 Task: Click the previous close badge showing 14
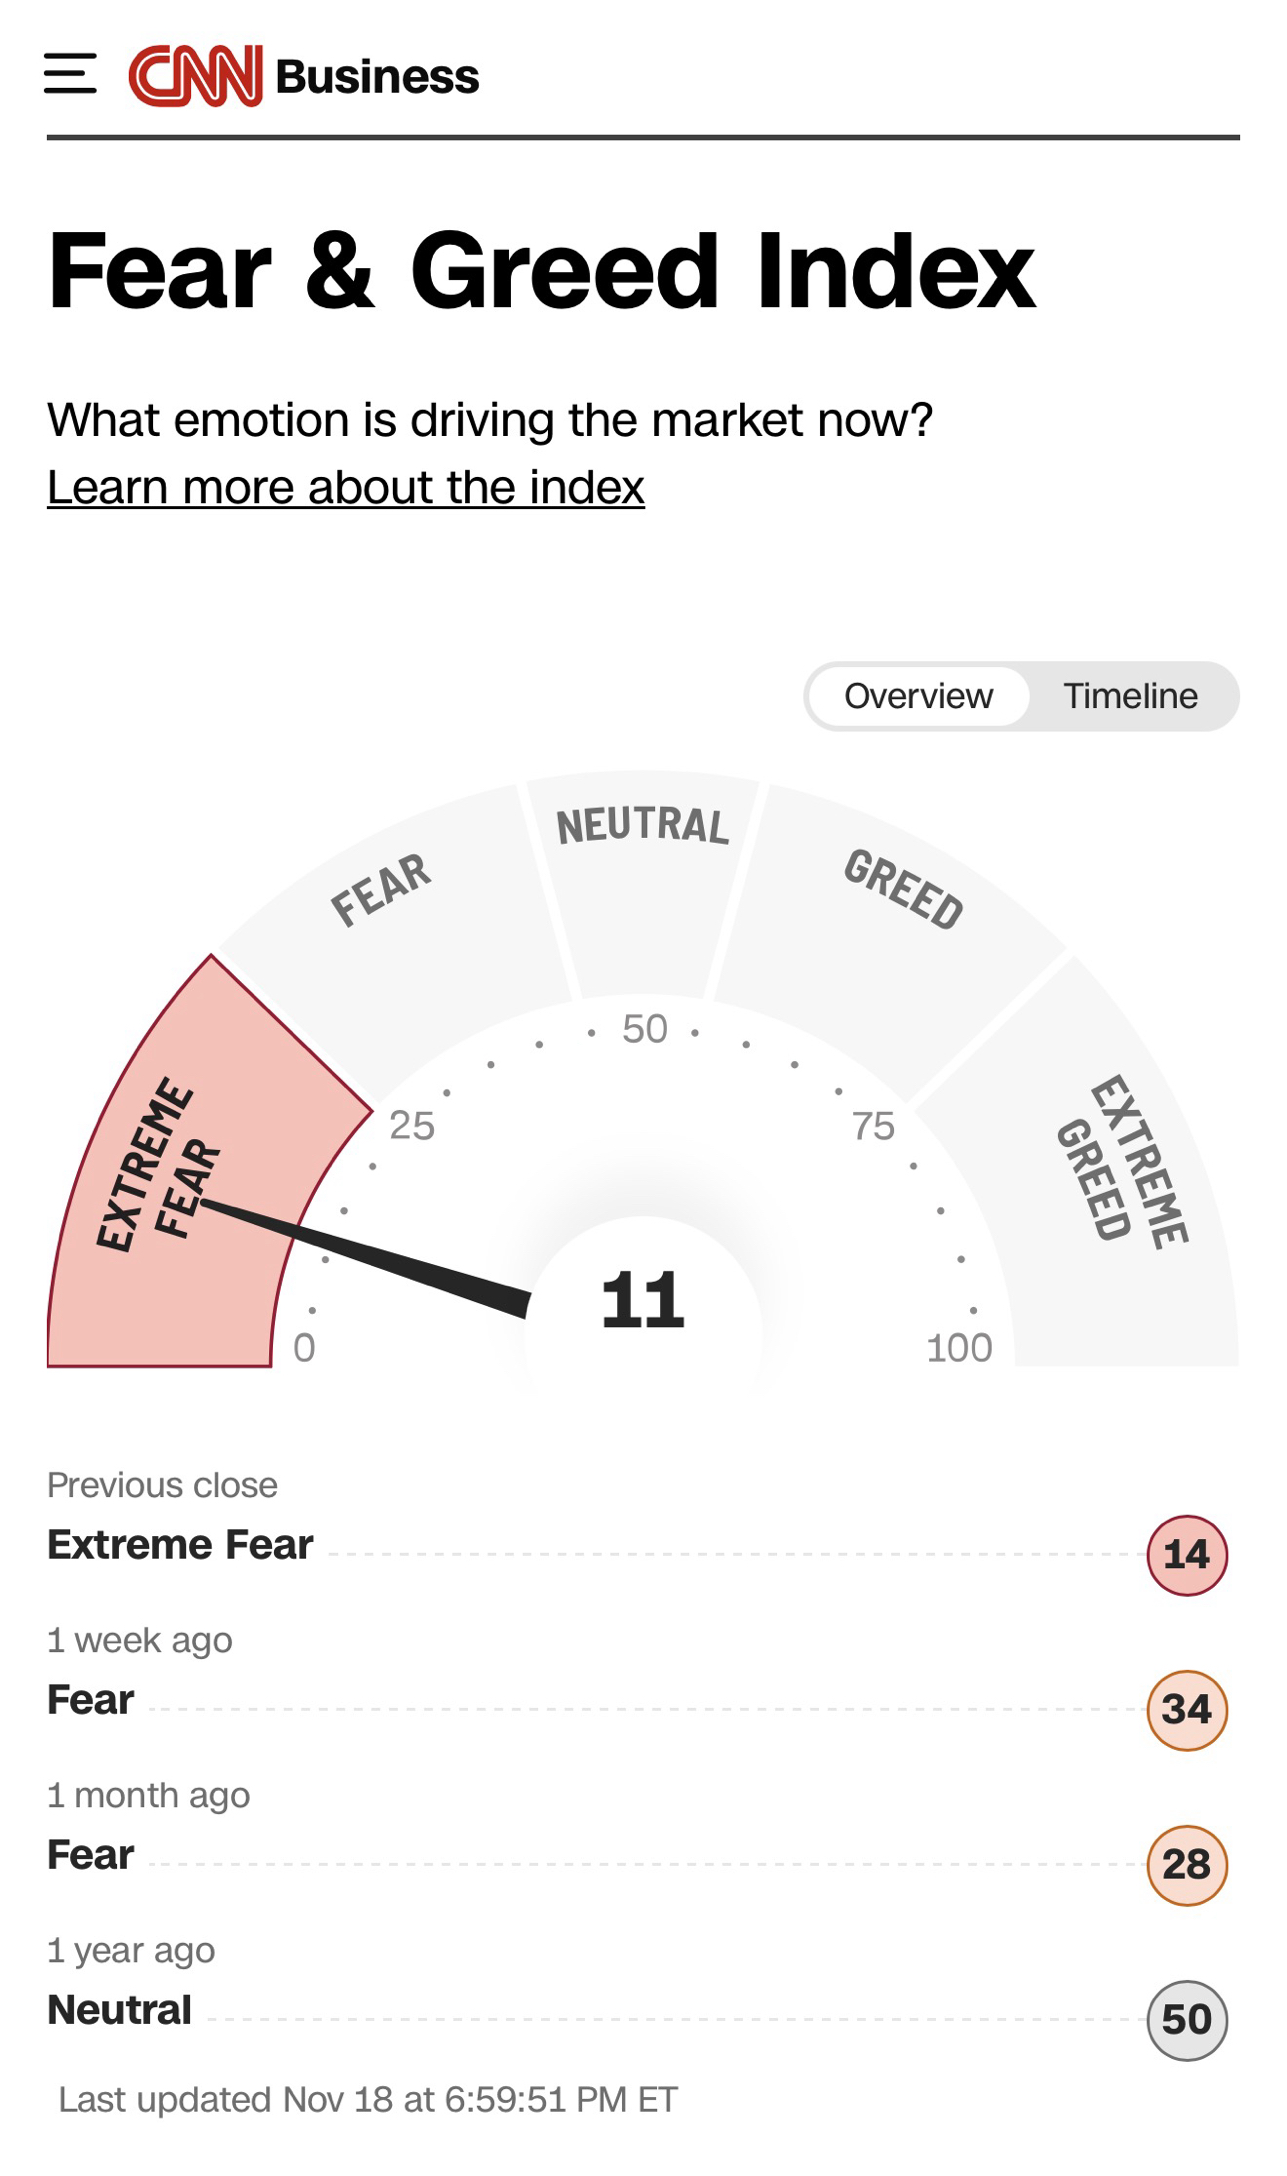click(1187, 1555)
